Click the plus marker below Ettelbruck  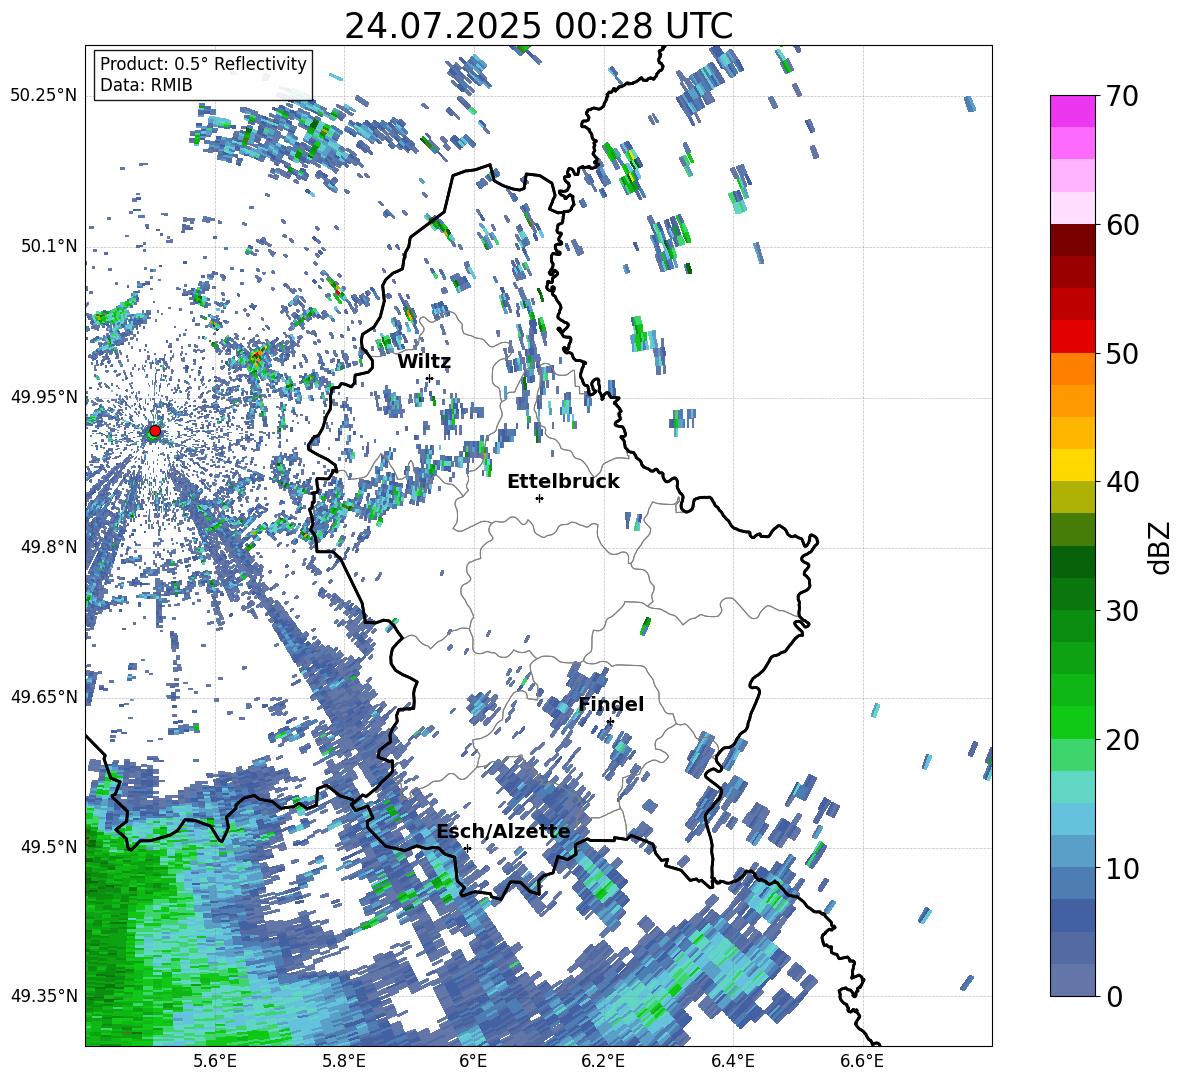pos(539,498)
